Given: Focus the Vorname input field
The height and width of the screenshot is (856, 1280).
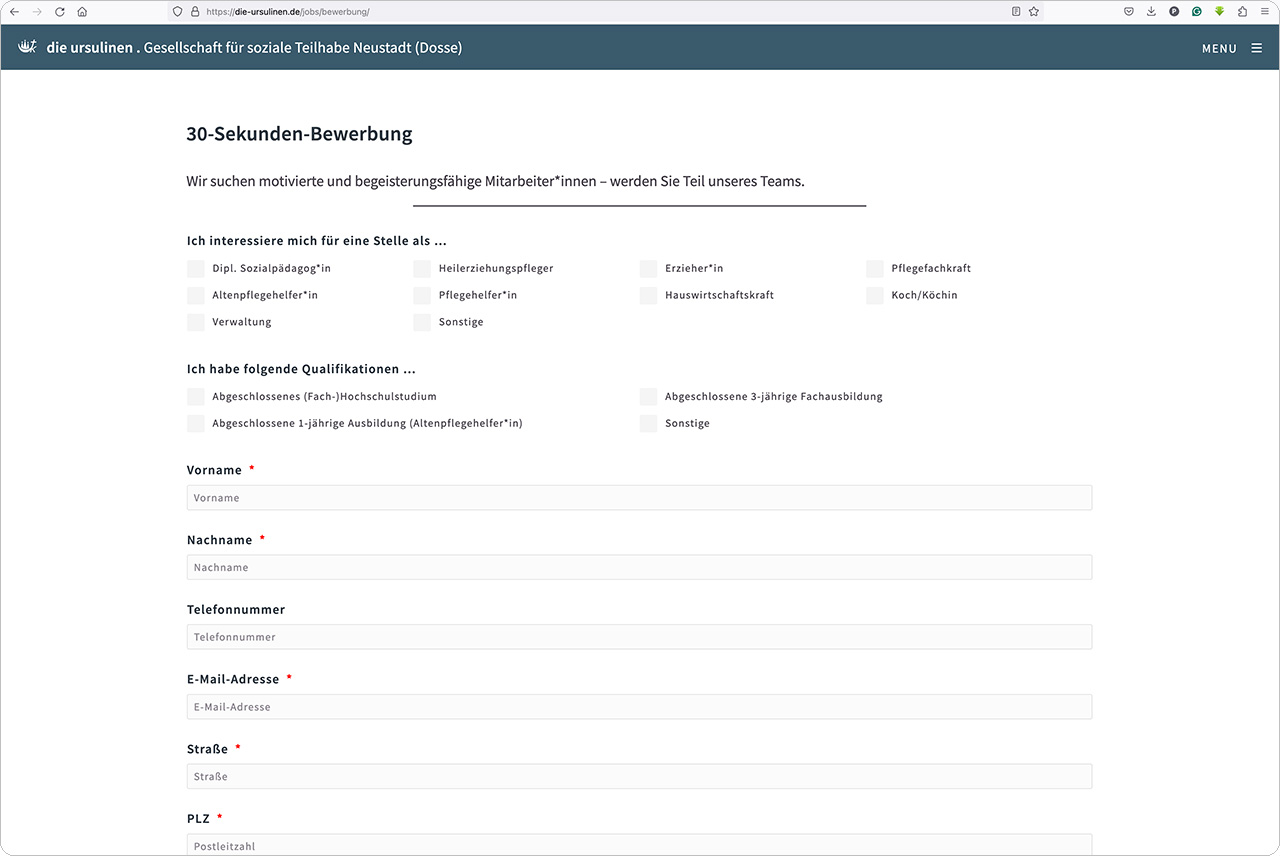Looking at the screenshot, I should pos(639,498).
